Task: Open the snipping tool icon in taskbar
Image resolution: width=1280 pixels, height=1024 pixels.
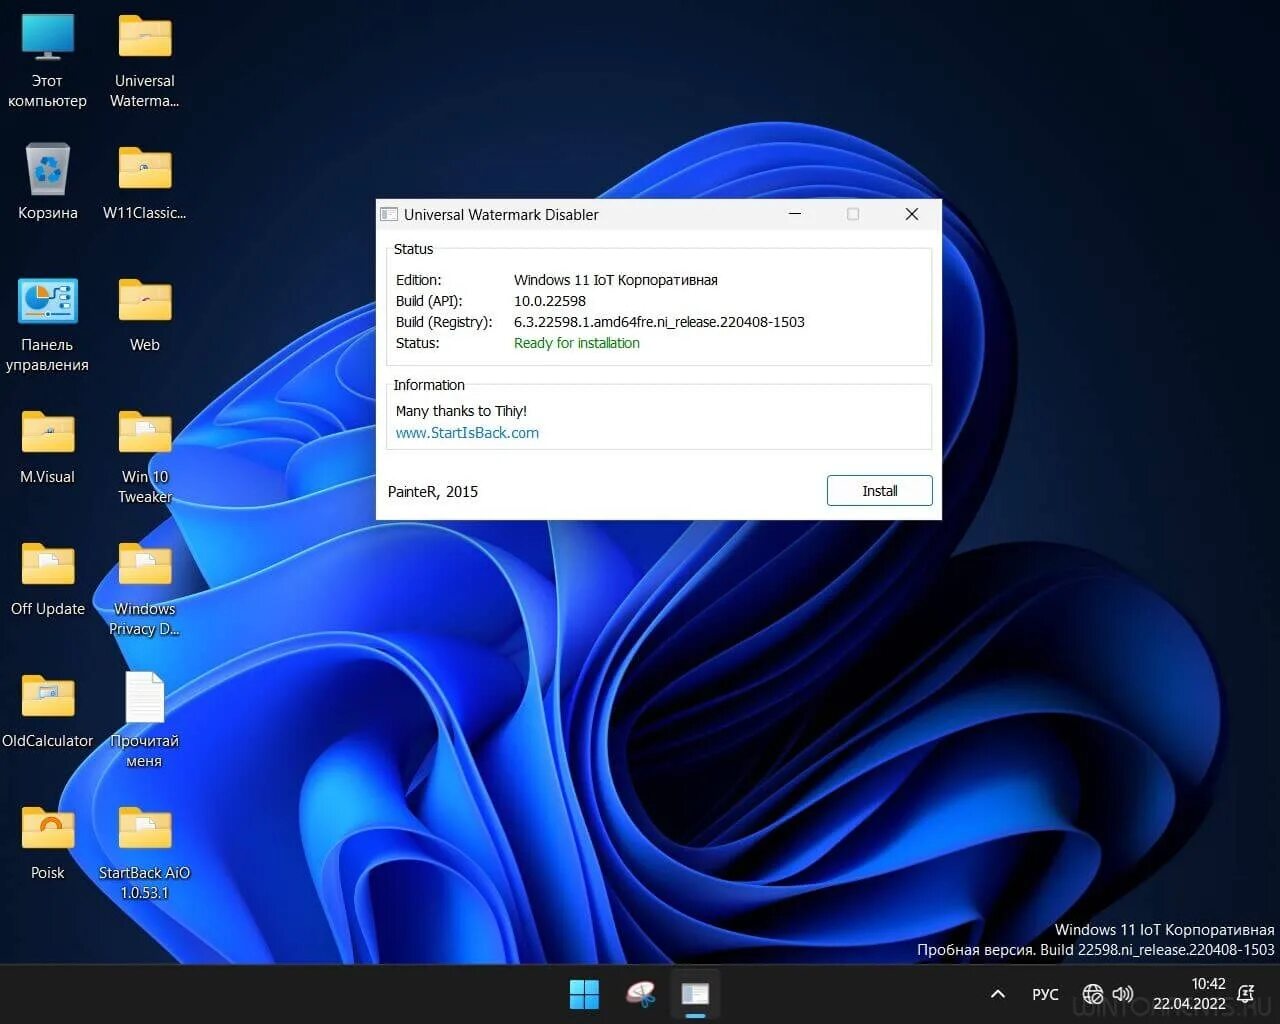Action: 640,994
